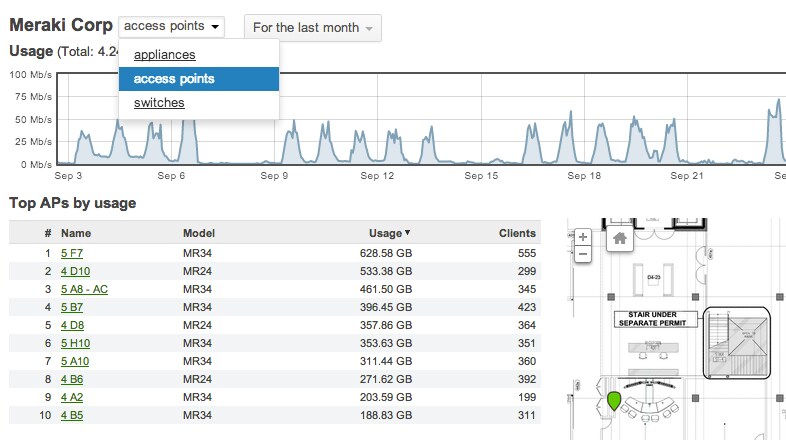Click the Sep 3 label on the usage chart

point(68,176)
